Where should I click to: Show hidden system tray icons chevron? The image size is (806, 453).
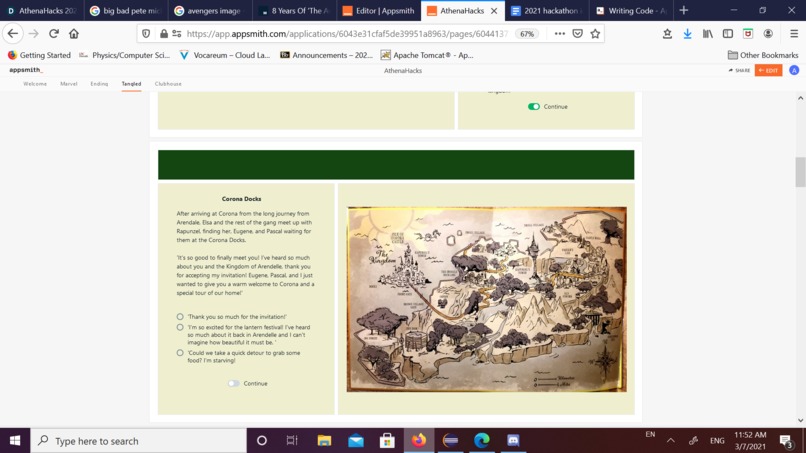pos(671,441)
